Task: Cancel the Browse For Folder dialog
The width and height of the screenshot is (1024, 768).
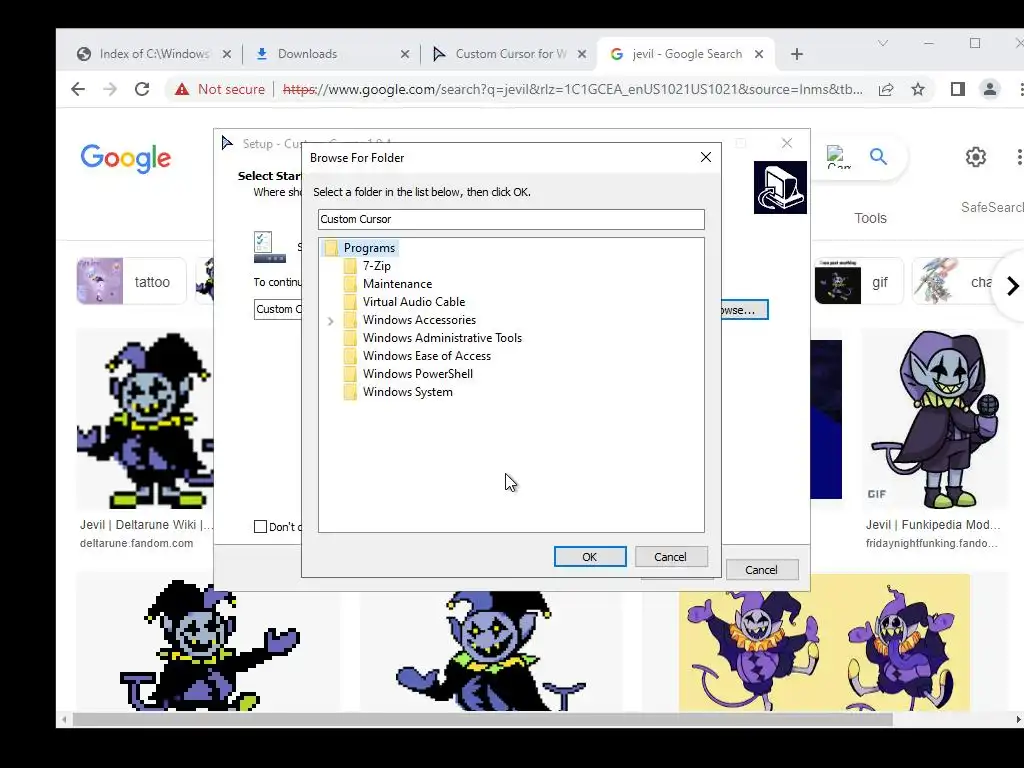Action: [671, 557]
